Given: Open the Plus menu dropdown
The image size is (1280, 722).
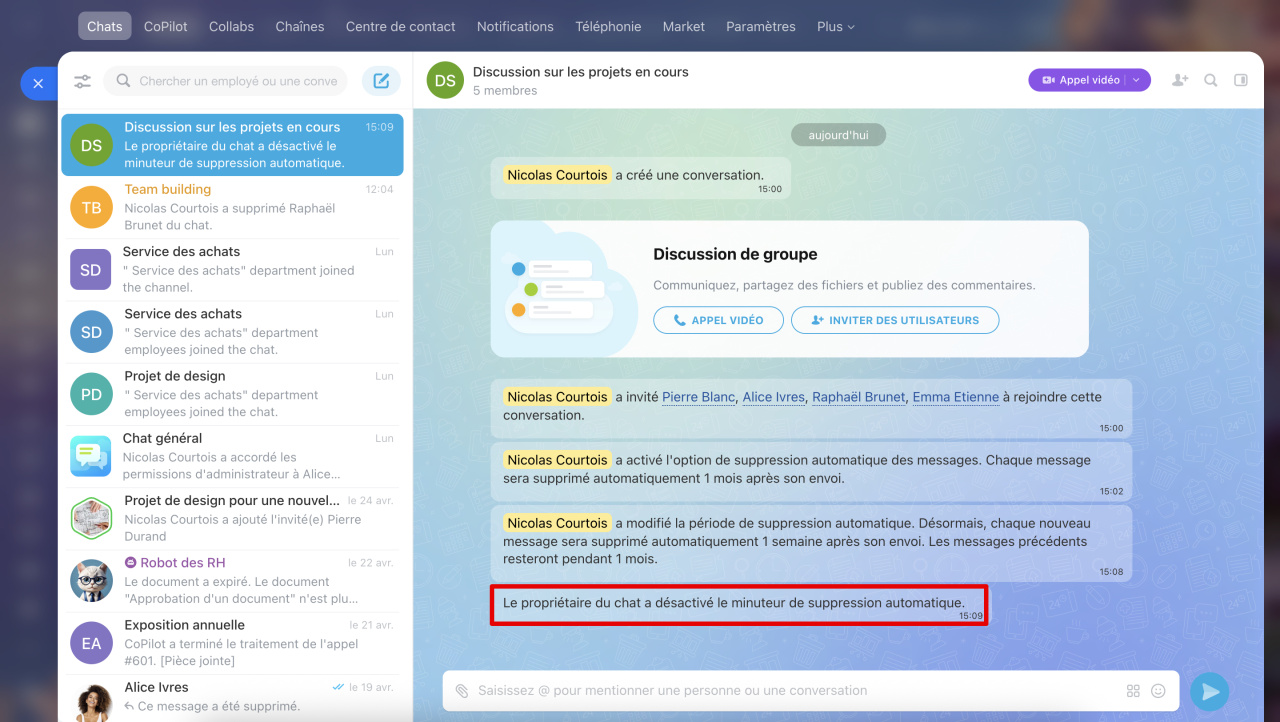Looking at the screenshot, I should (x=836, y=27).
